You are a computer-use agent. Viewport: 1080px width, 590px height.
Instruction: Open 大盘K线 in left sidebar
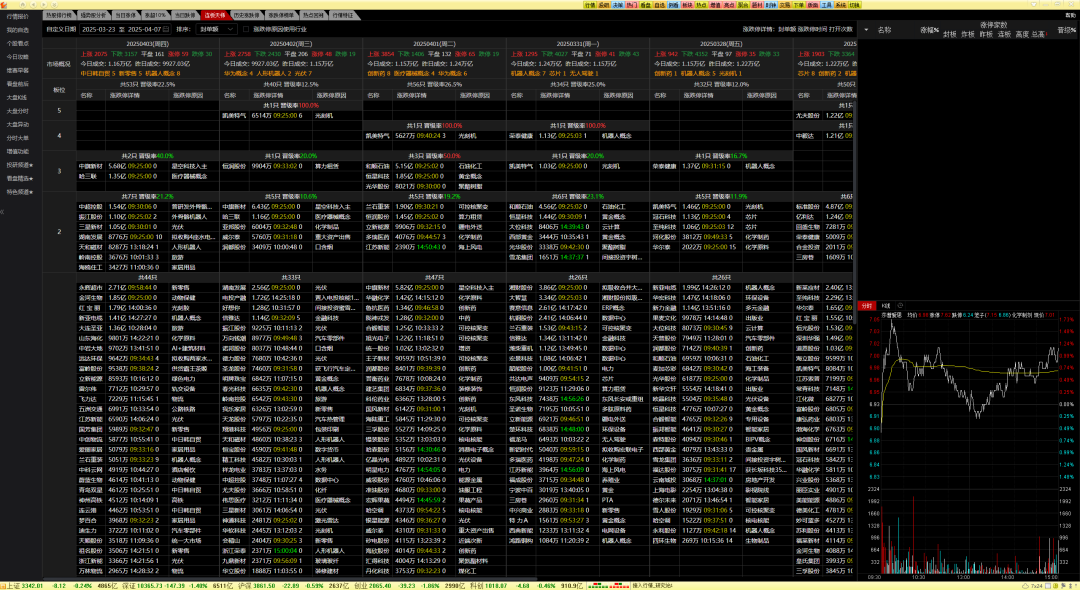[x=18, y=98]
